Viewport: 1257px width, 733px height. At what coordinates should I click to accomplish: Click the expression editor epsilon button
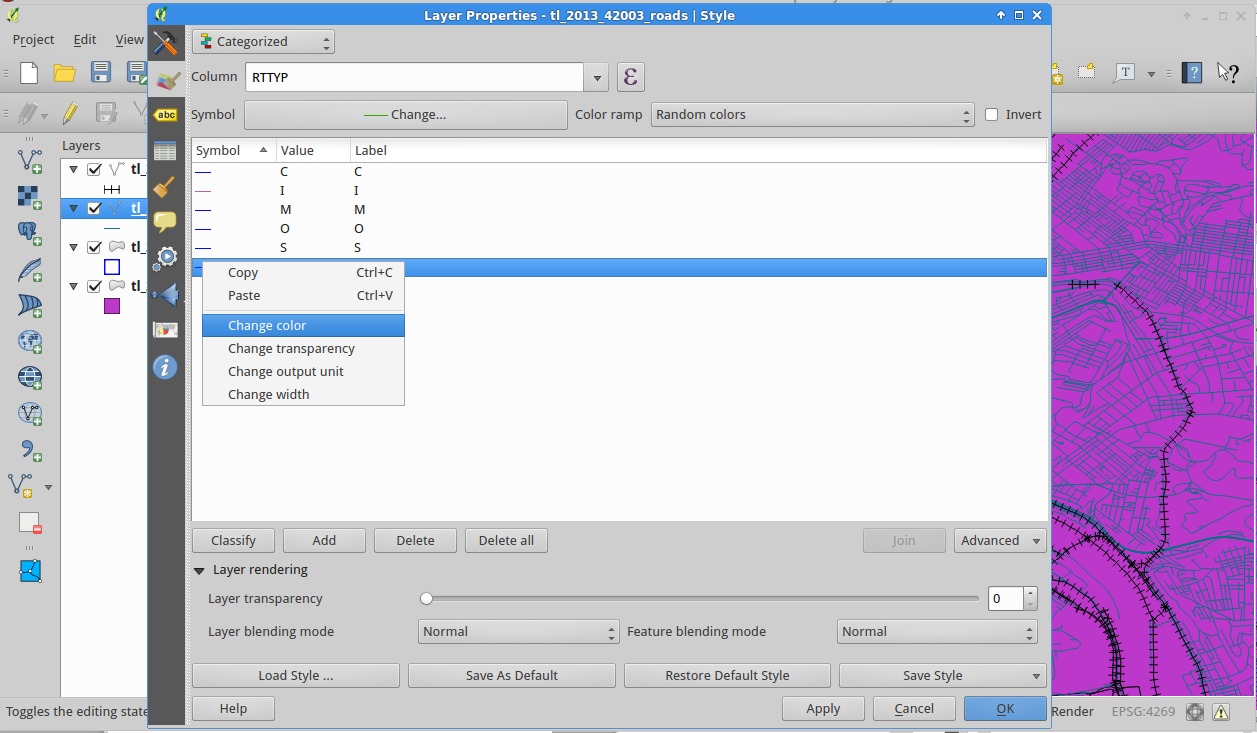630,77
